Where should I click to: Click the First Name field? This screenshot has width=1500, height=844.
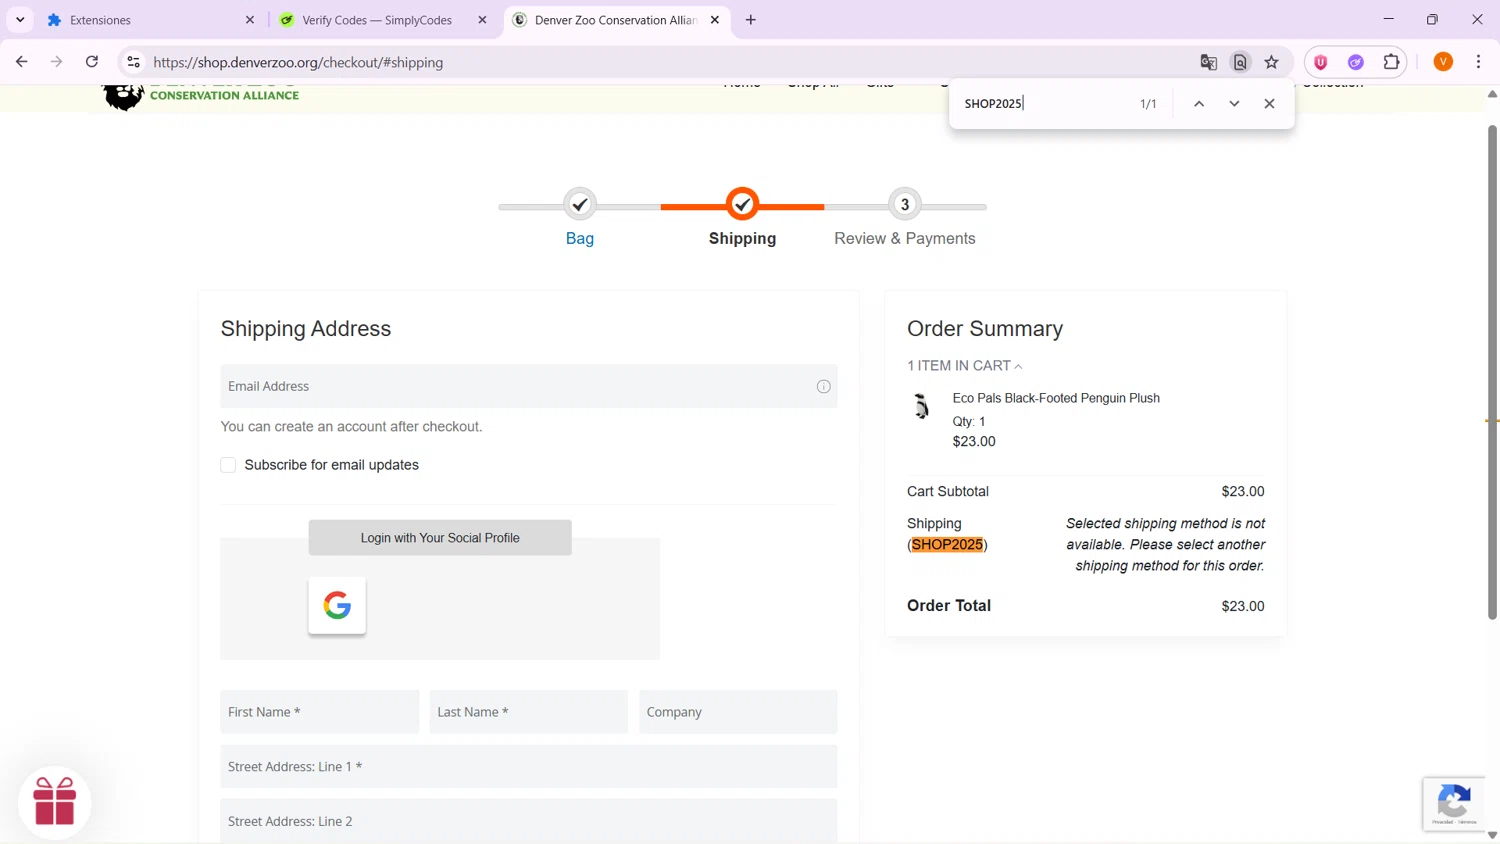click(320, 712)
